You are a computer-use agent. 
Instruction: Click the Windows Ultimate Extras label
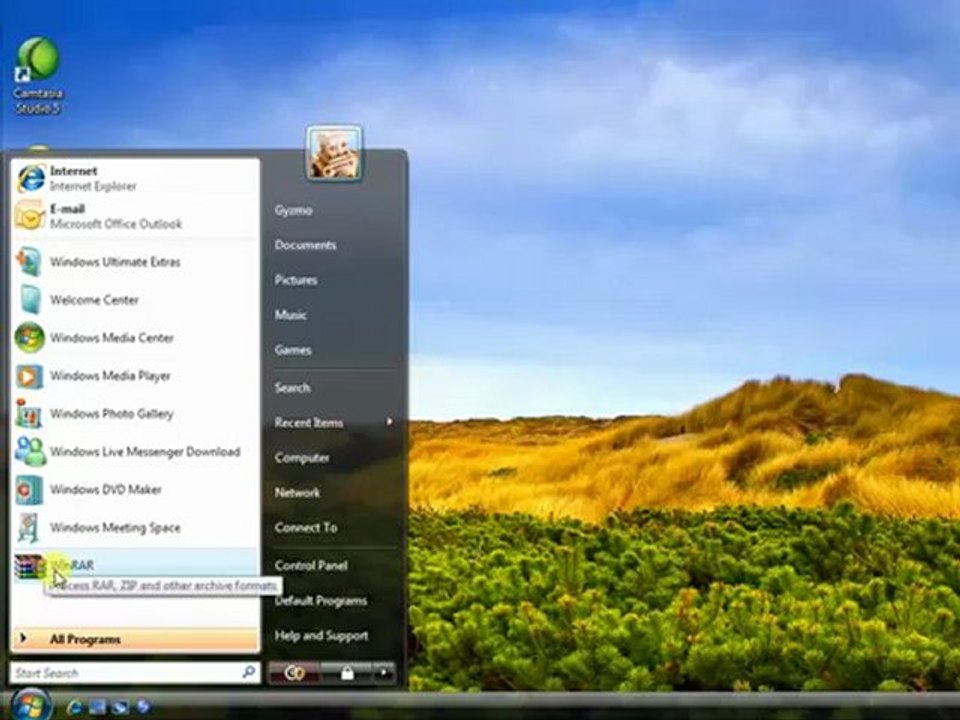[115, 262]
